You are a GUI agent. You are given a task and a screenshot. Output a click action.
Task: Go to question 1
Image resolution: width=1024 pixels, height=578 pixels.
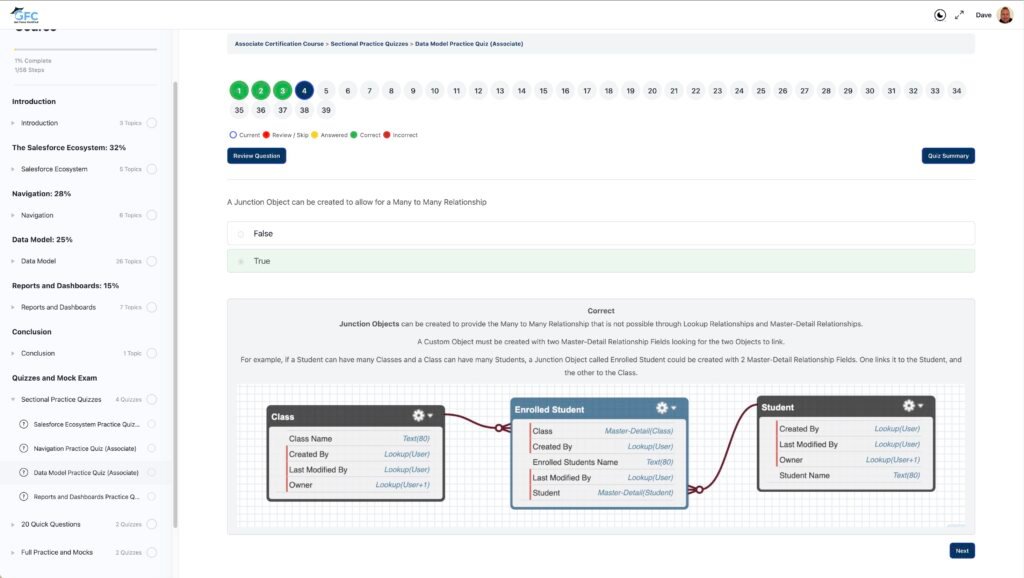(x=239, y=91)
